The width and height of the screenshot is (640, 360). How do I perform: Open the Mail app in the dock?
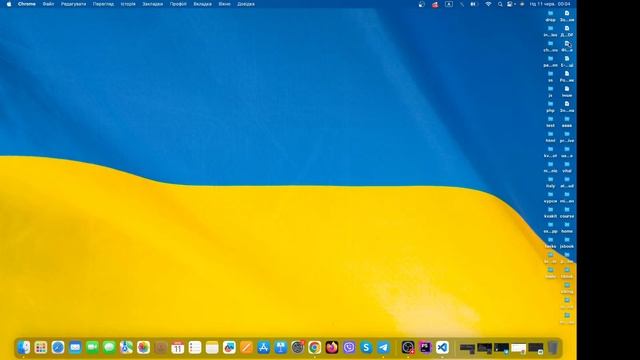[x=75, y=347]
